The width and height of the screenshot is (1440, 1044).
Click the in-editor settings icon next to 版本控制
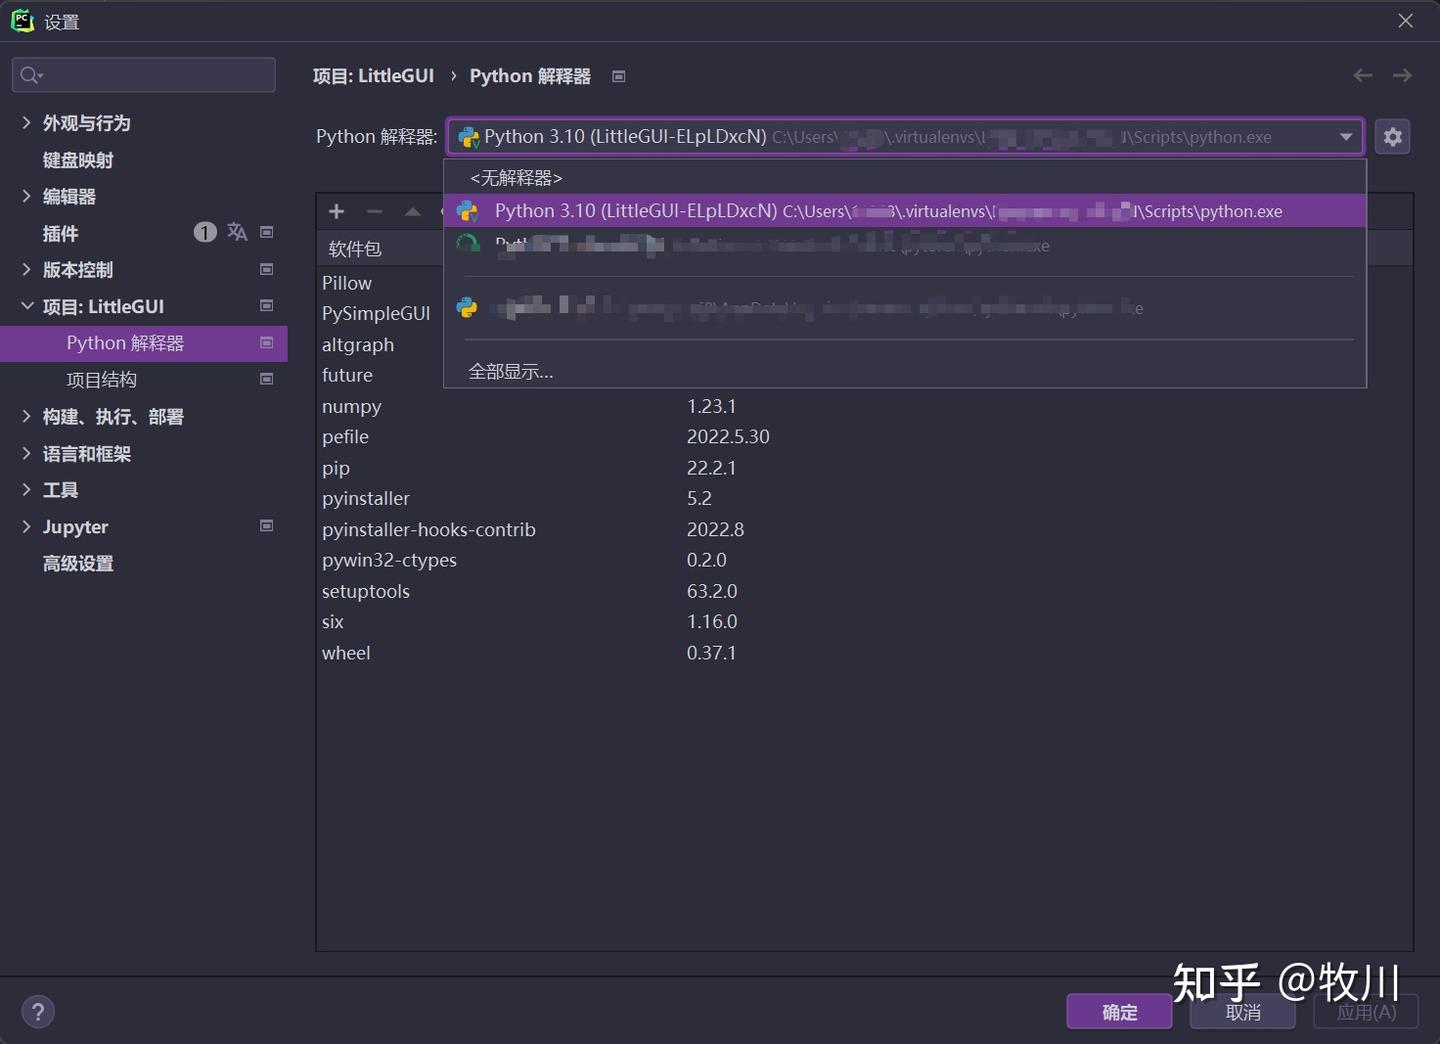(x=267, y=268)
